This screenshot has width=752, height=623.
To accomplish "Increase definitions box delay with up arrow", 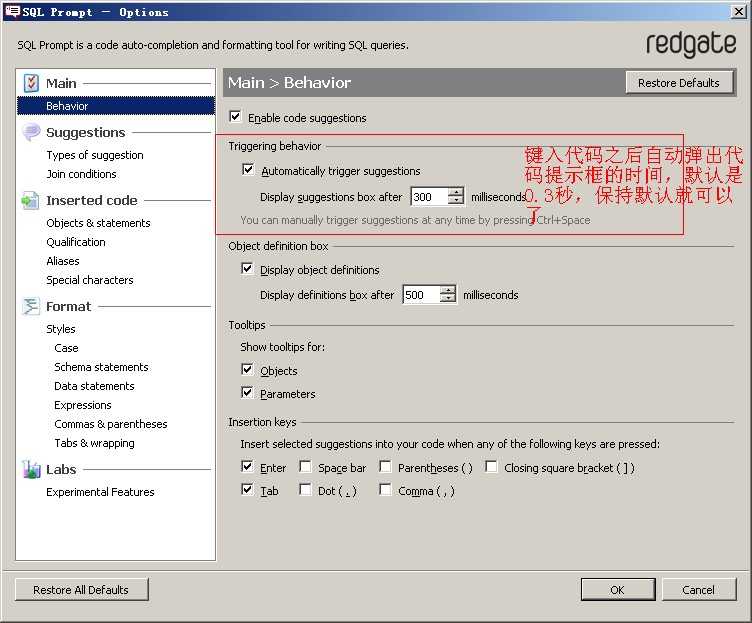I will [447, 290].
